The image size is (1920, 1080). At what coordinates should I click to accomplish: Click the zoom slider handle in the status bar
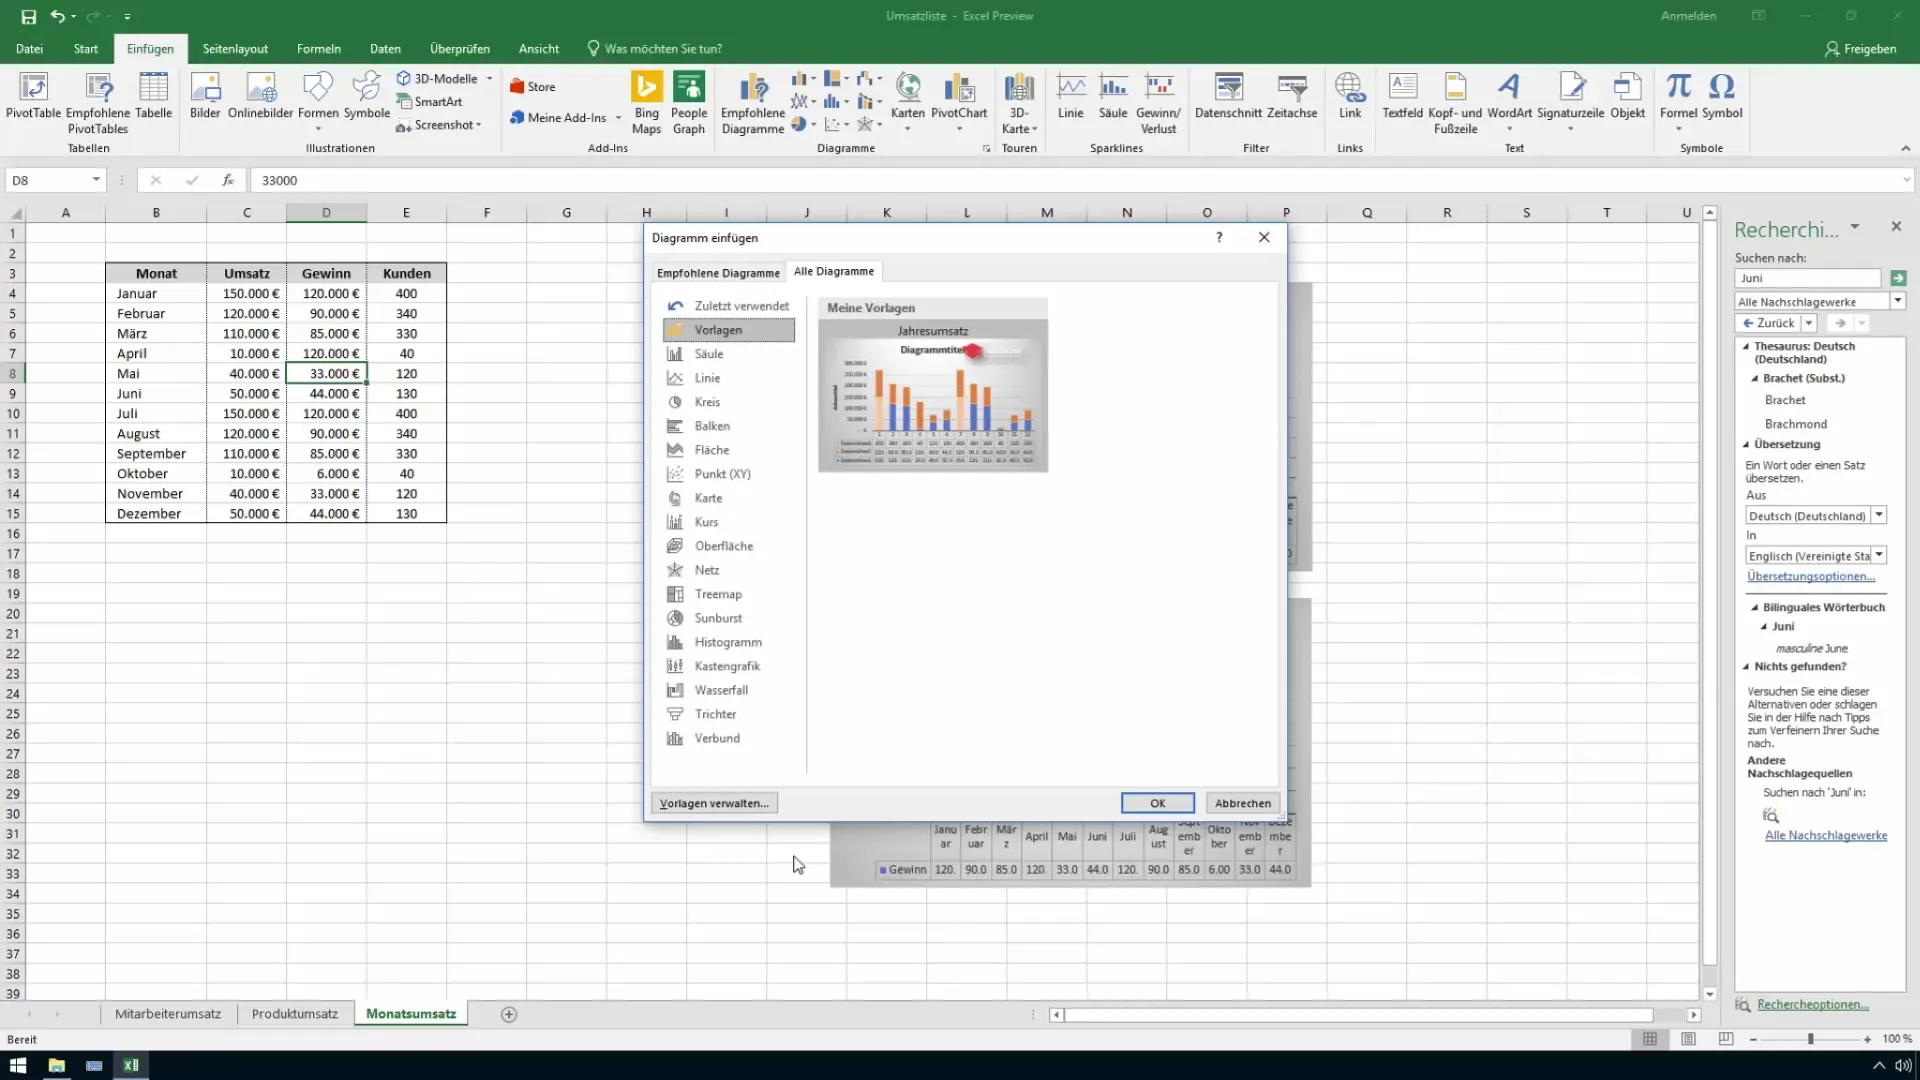(x=1810, y=1040)
